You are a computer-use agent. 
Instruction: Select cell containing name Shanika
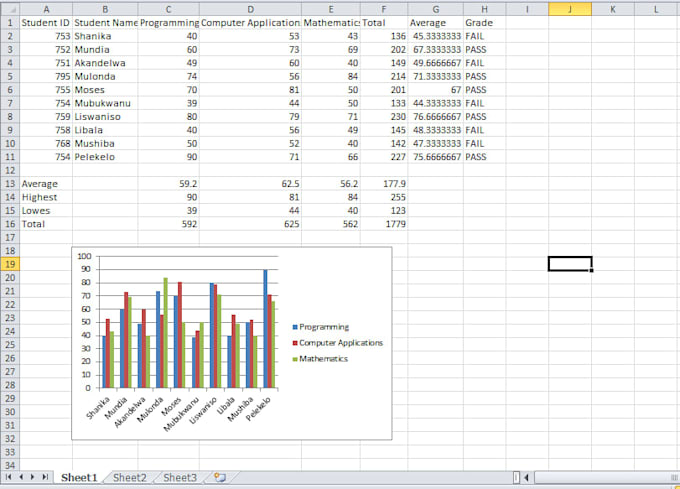coord(105,36)
